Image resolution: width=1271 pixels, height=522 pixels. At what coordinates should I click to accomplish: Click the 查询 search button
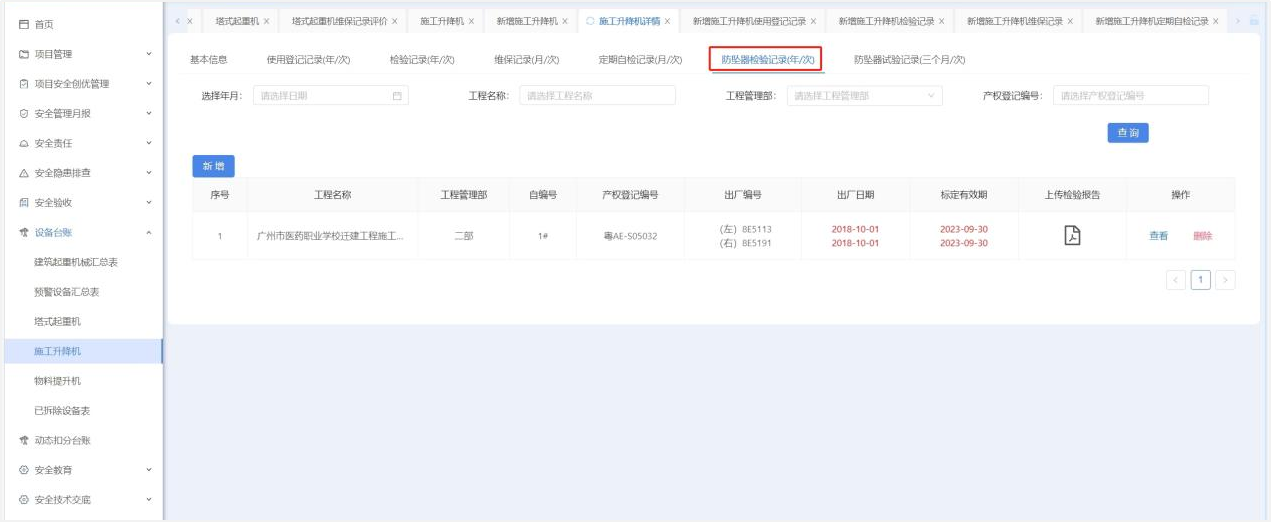pyautogui.click(x=1127, y=133)
